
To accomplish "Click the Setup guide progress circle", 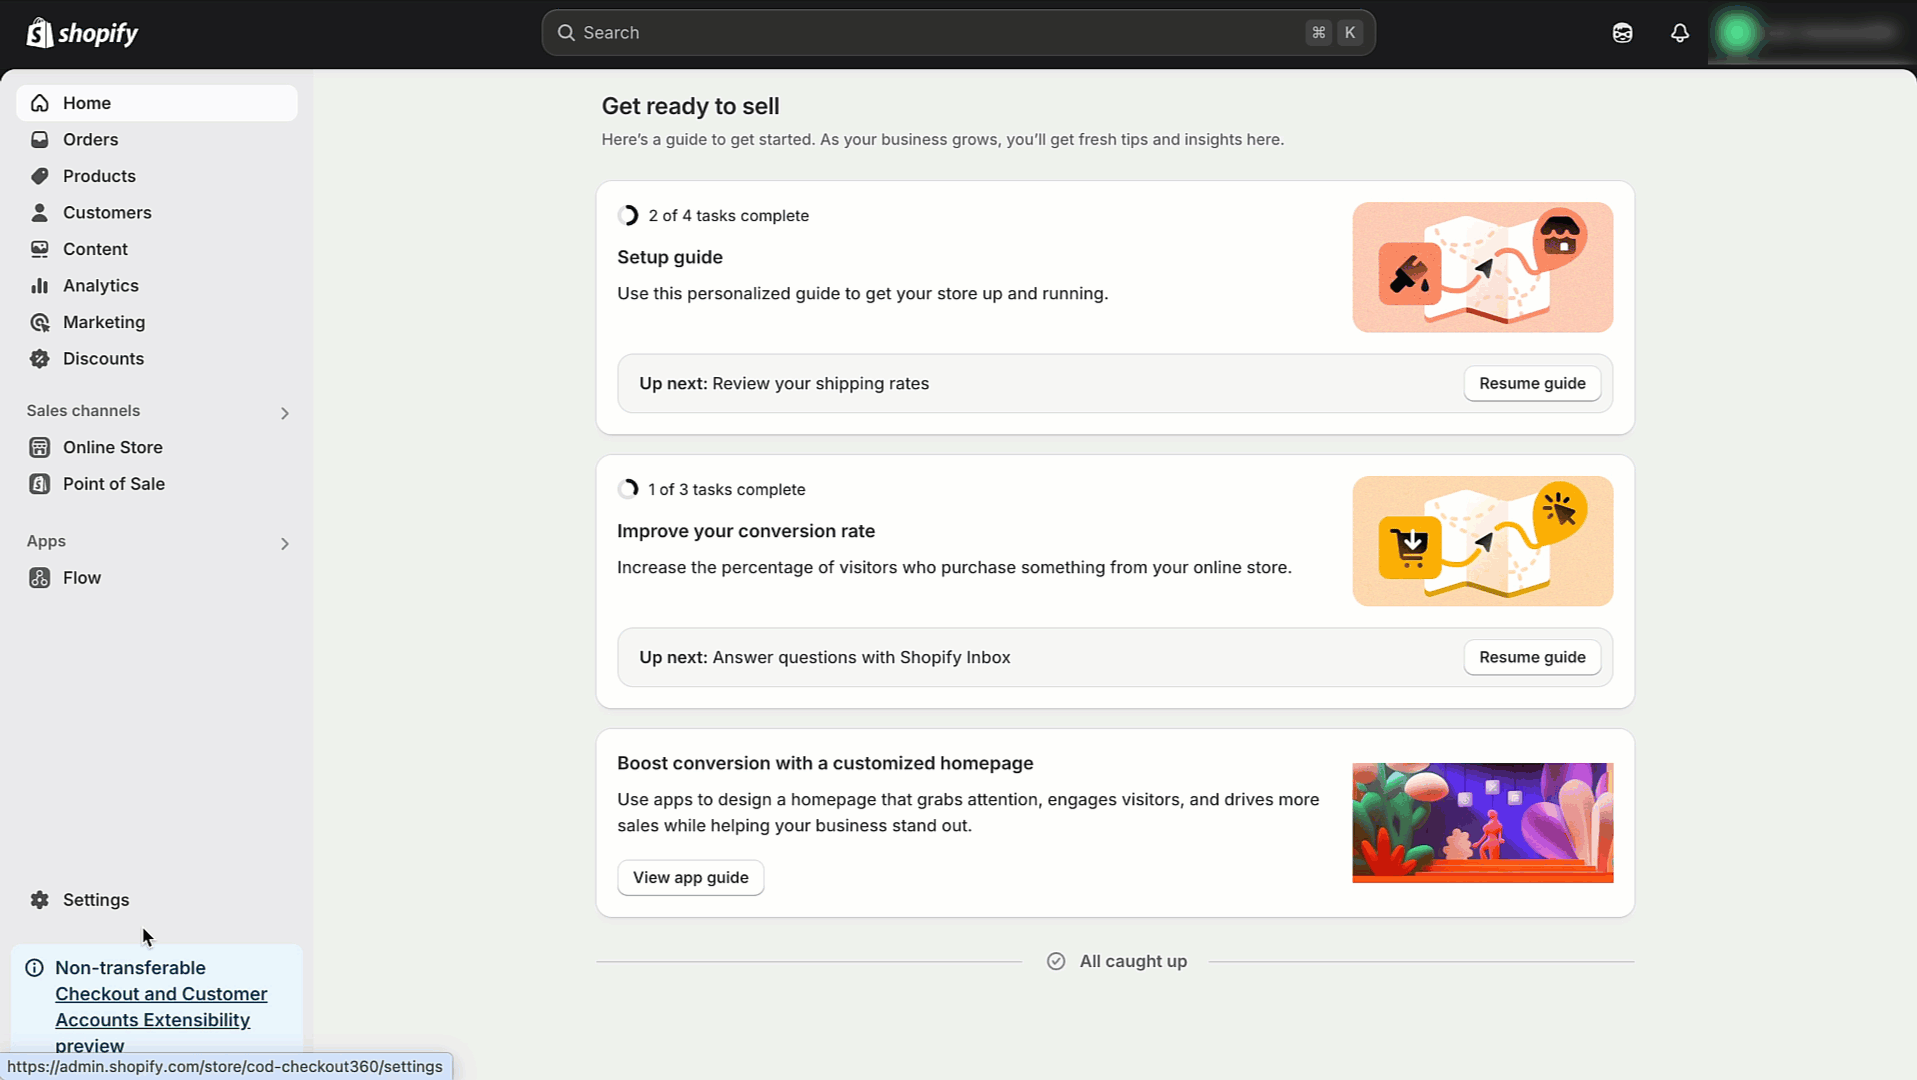I will 629,214.
